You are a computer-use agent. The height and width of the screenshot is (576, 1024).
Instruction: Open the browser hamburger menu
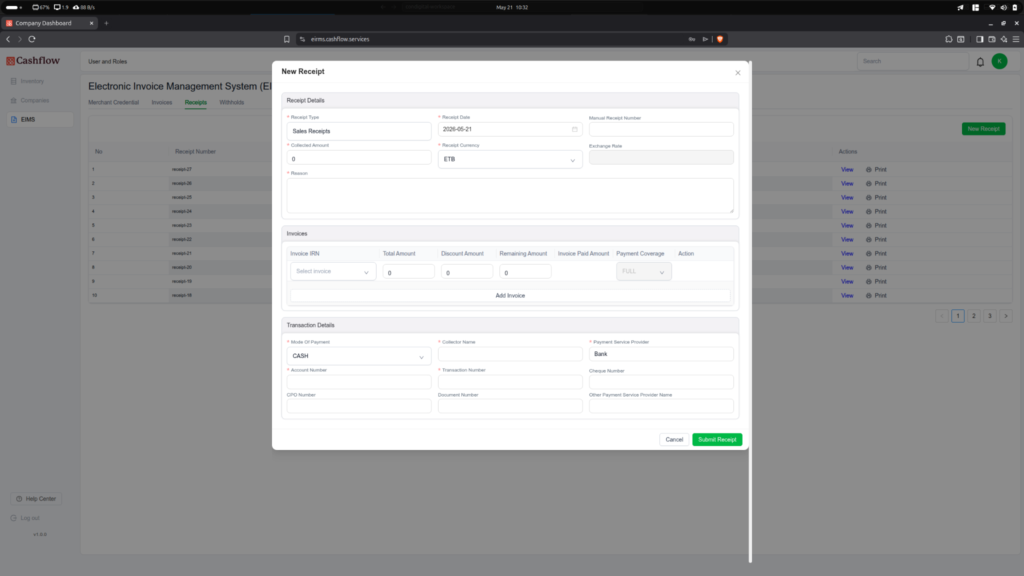coord(1016,39)
